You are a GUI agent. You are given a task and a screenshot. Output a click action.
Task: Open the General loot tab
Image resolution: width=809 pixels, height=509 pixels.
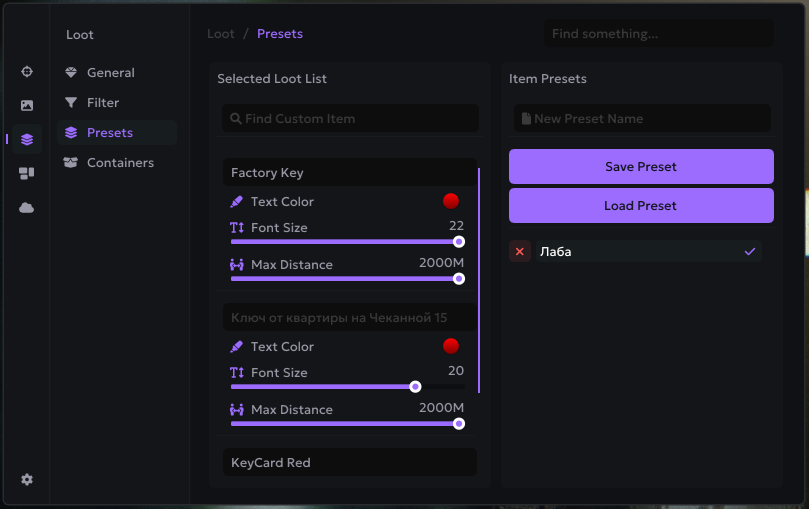point(110,73)
